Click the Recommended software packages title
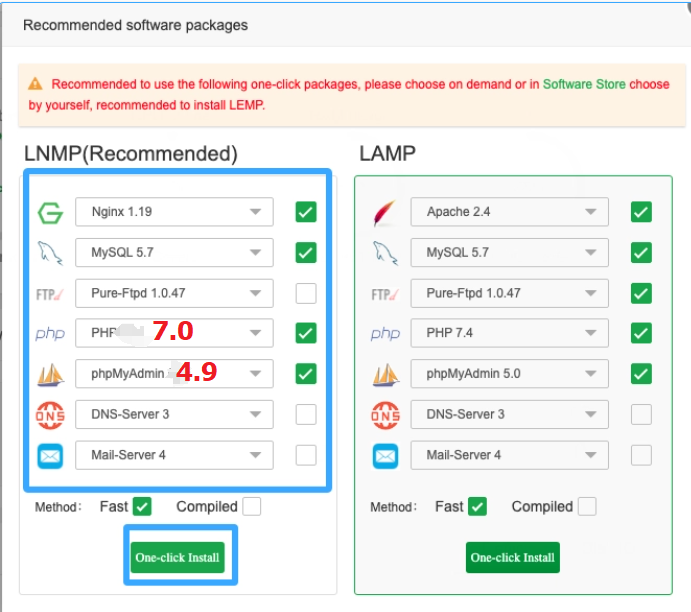 click(135, 25)
